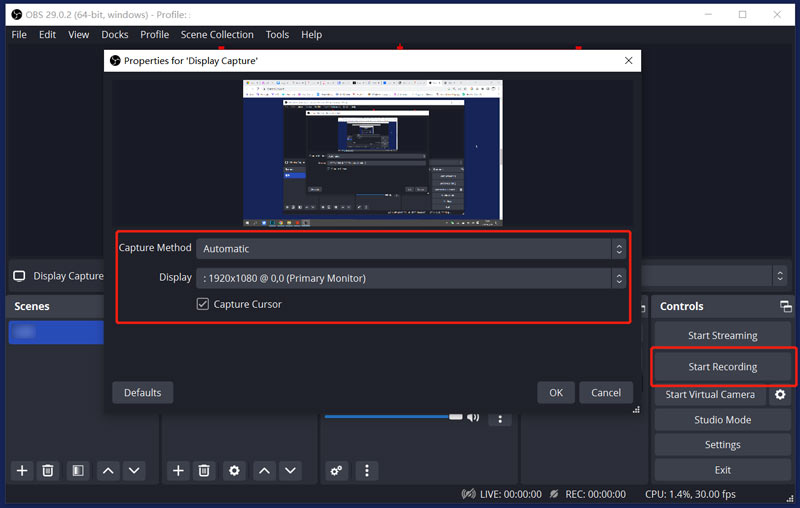
Task: Open the dropdown arrows beside Display Capture toolbar
Action: point(780,276)
